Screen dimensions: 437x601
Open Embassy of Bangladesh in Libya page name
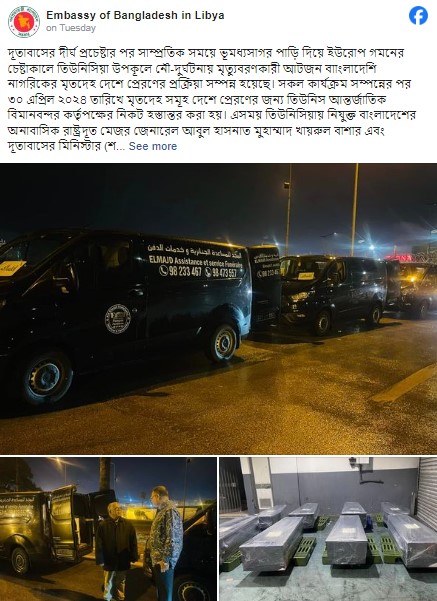click(x=135, y=15)
